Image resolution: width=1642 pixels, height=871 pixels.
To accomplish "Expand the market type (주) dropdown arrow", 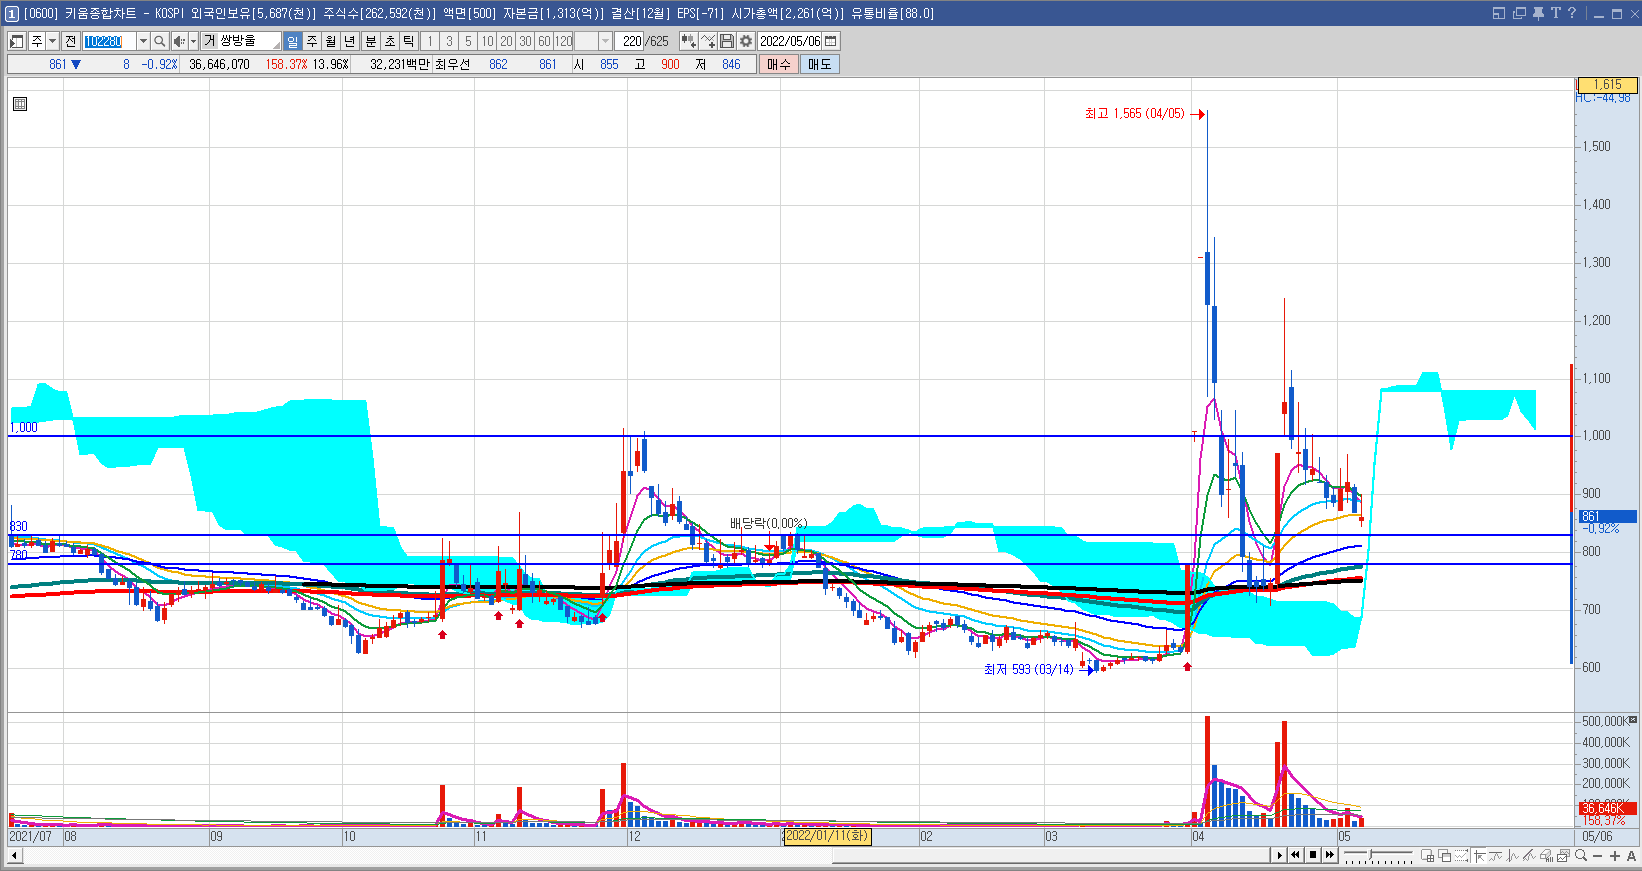I will click(52, 41).
